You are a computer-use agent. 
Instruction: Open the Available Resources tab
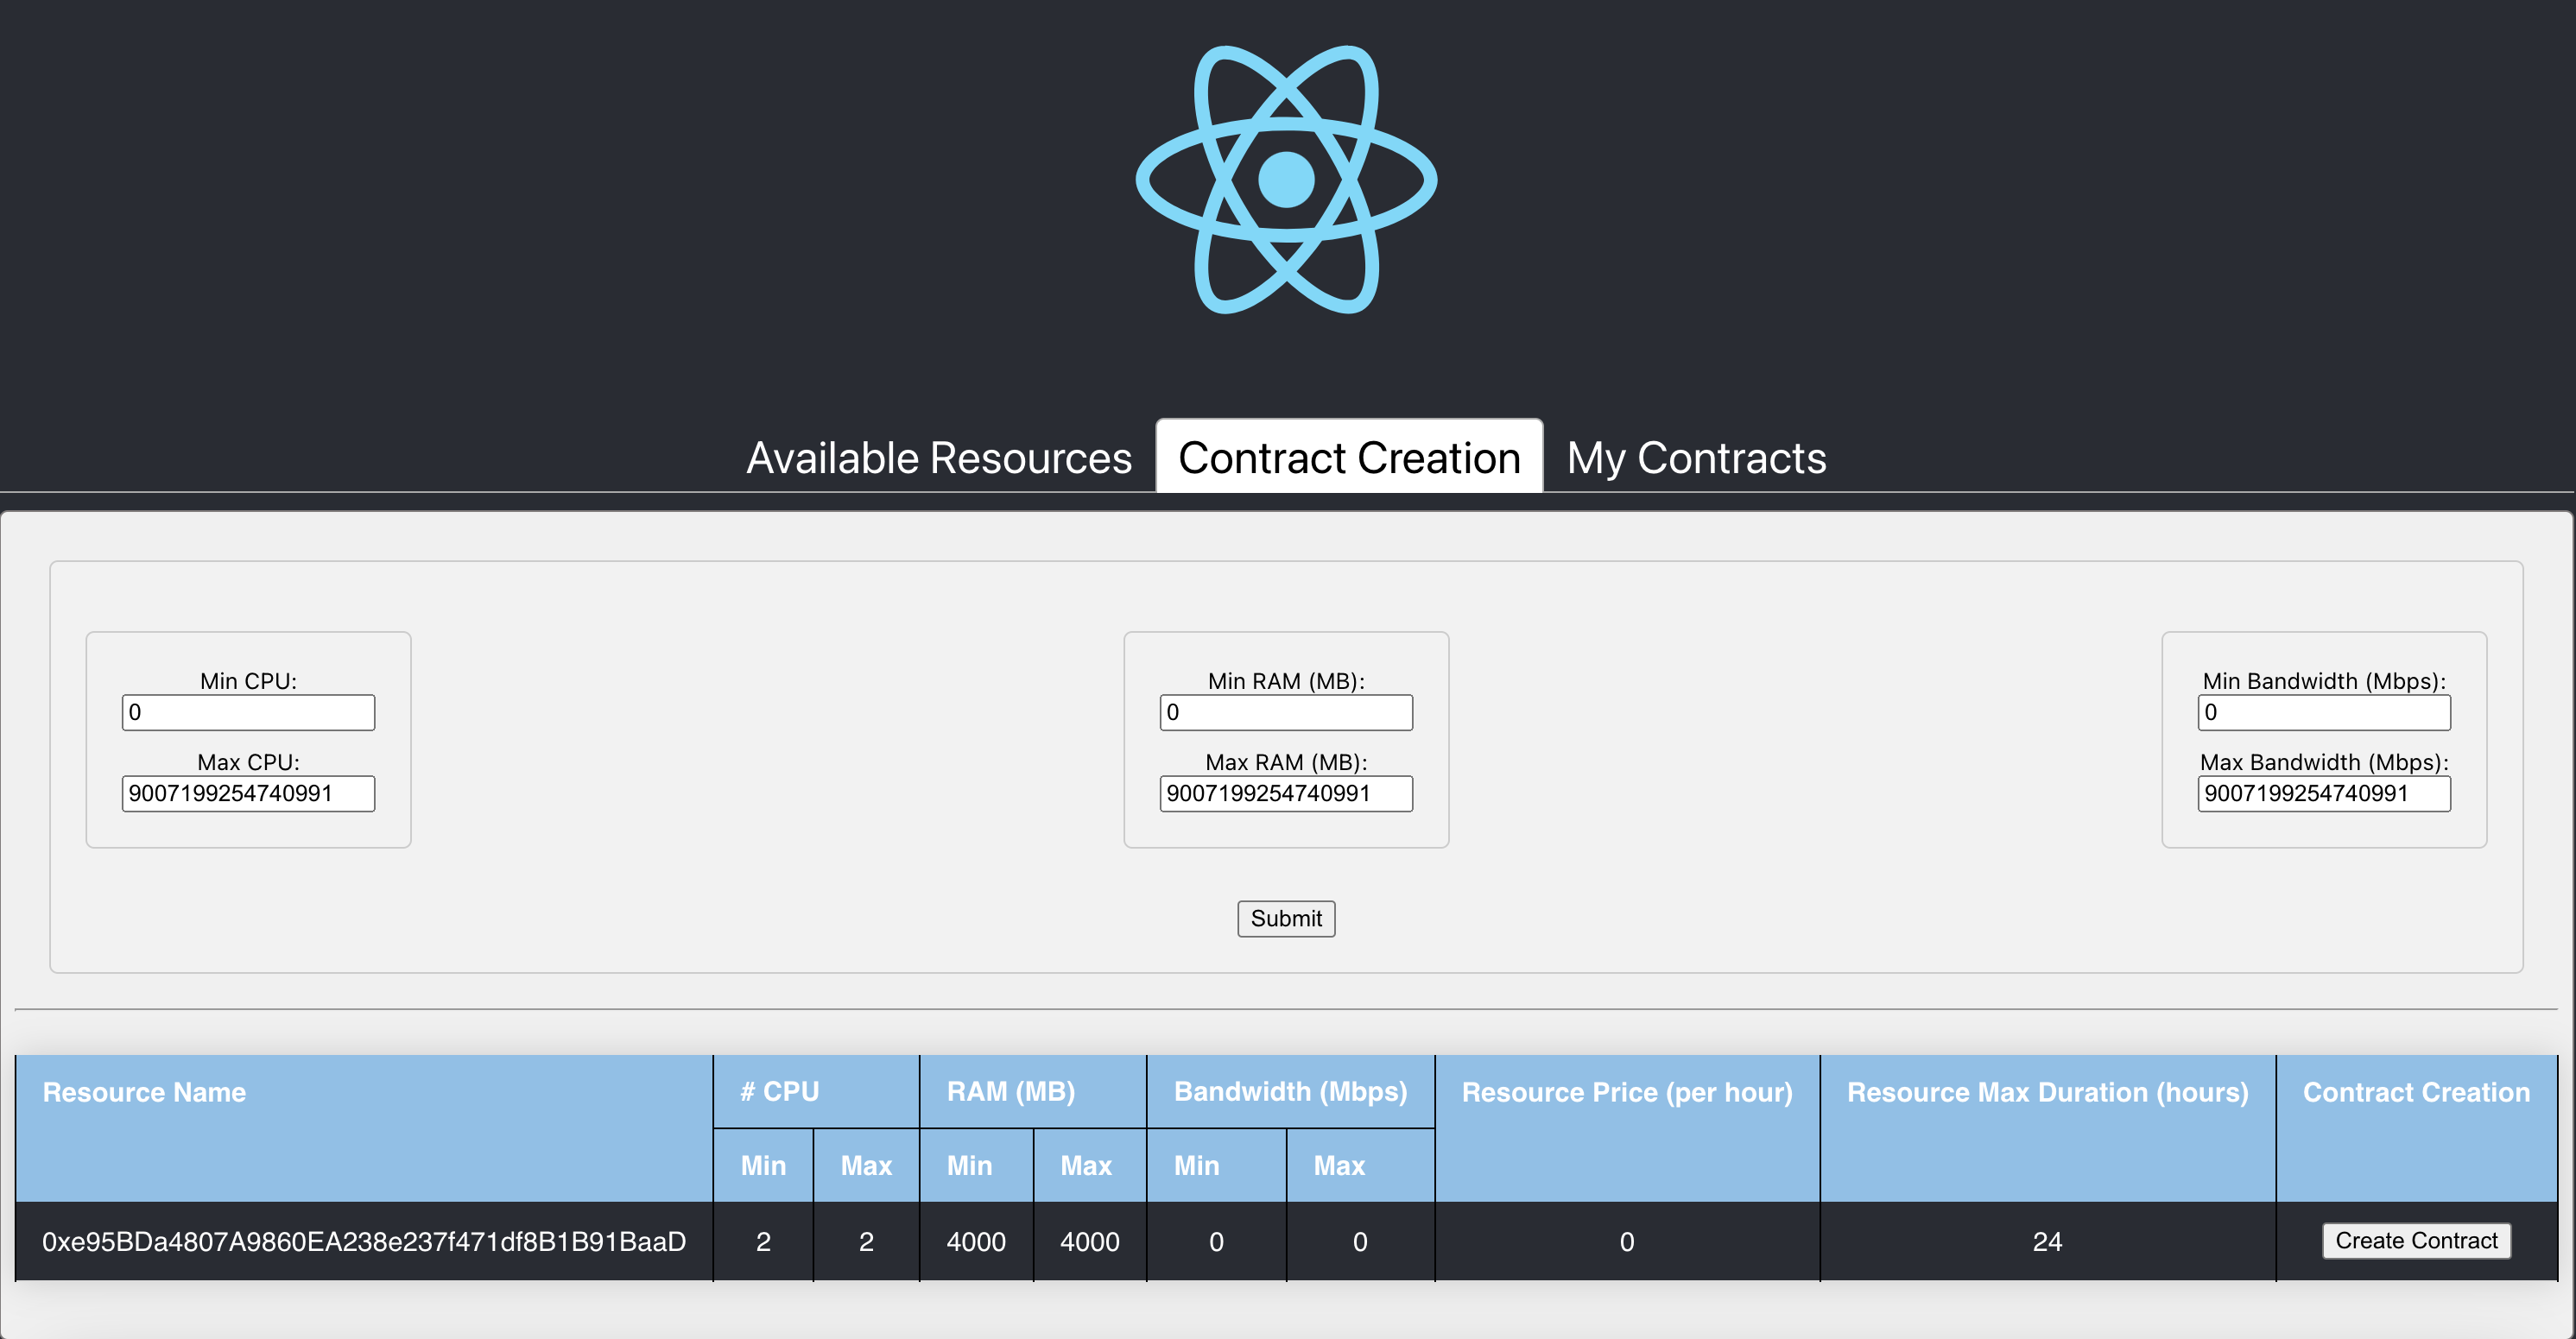point(939,458)
